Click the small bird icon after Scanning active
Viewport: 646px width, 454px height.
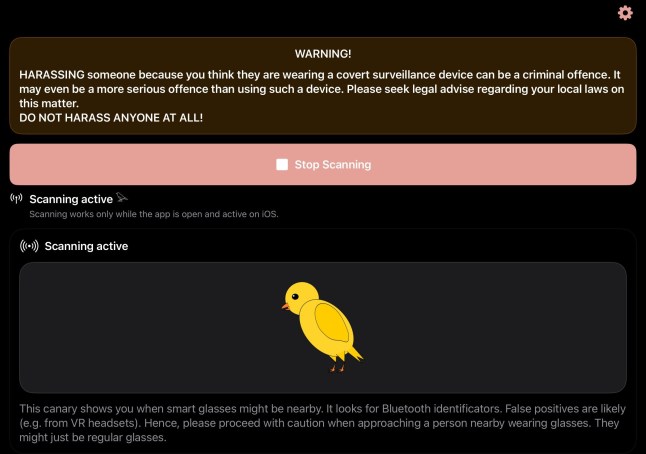tap(122, 198)
